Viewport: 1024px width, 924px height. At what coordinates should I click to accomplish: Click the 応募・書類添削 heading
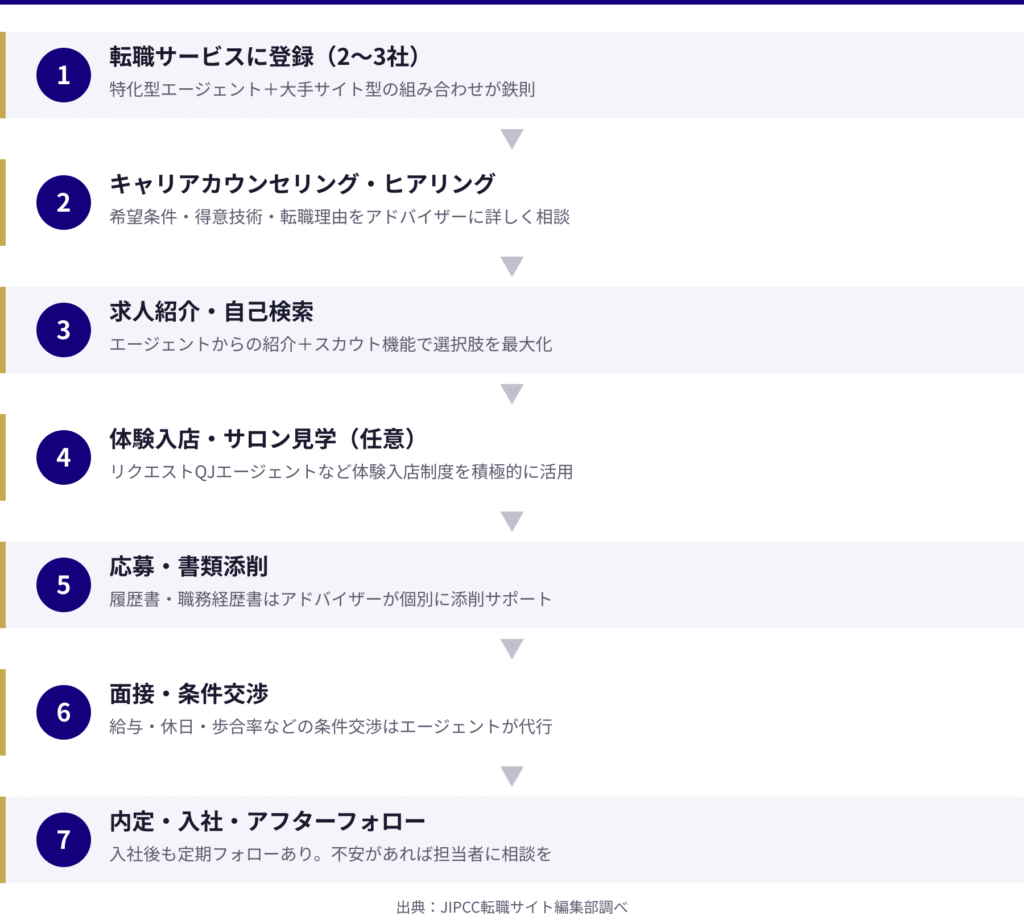[188, 567]
